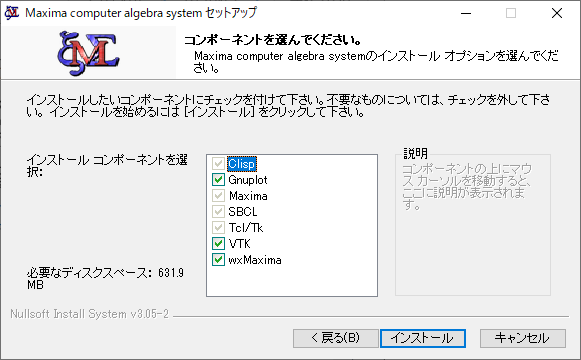Image resolution: width=581 pixels, height=360 pixels.
Task: Select the wxMaxima label in component list
Action: pyautogui.click(x=255, y=260)
